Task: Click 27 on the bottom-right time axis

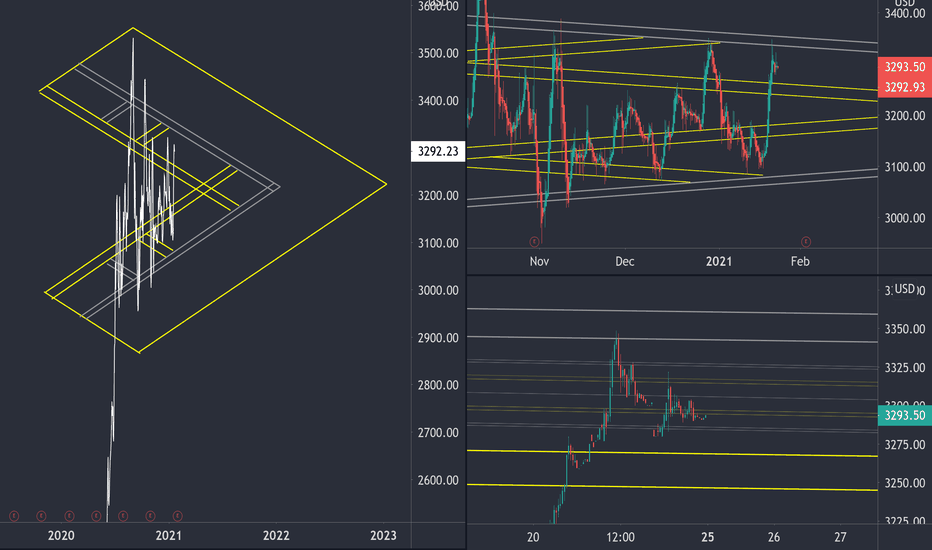Action: tap(840, 538)
